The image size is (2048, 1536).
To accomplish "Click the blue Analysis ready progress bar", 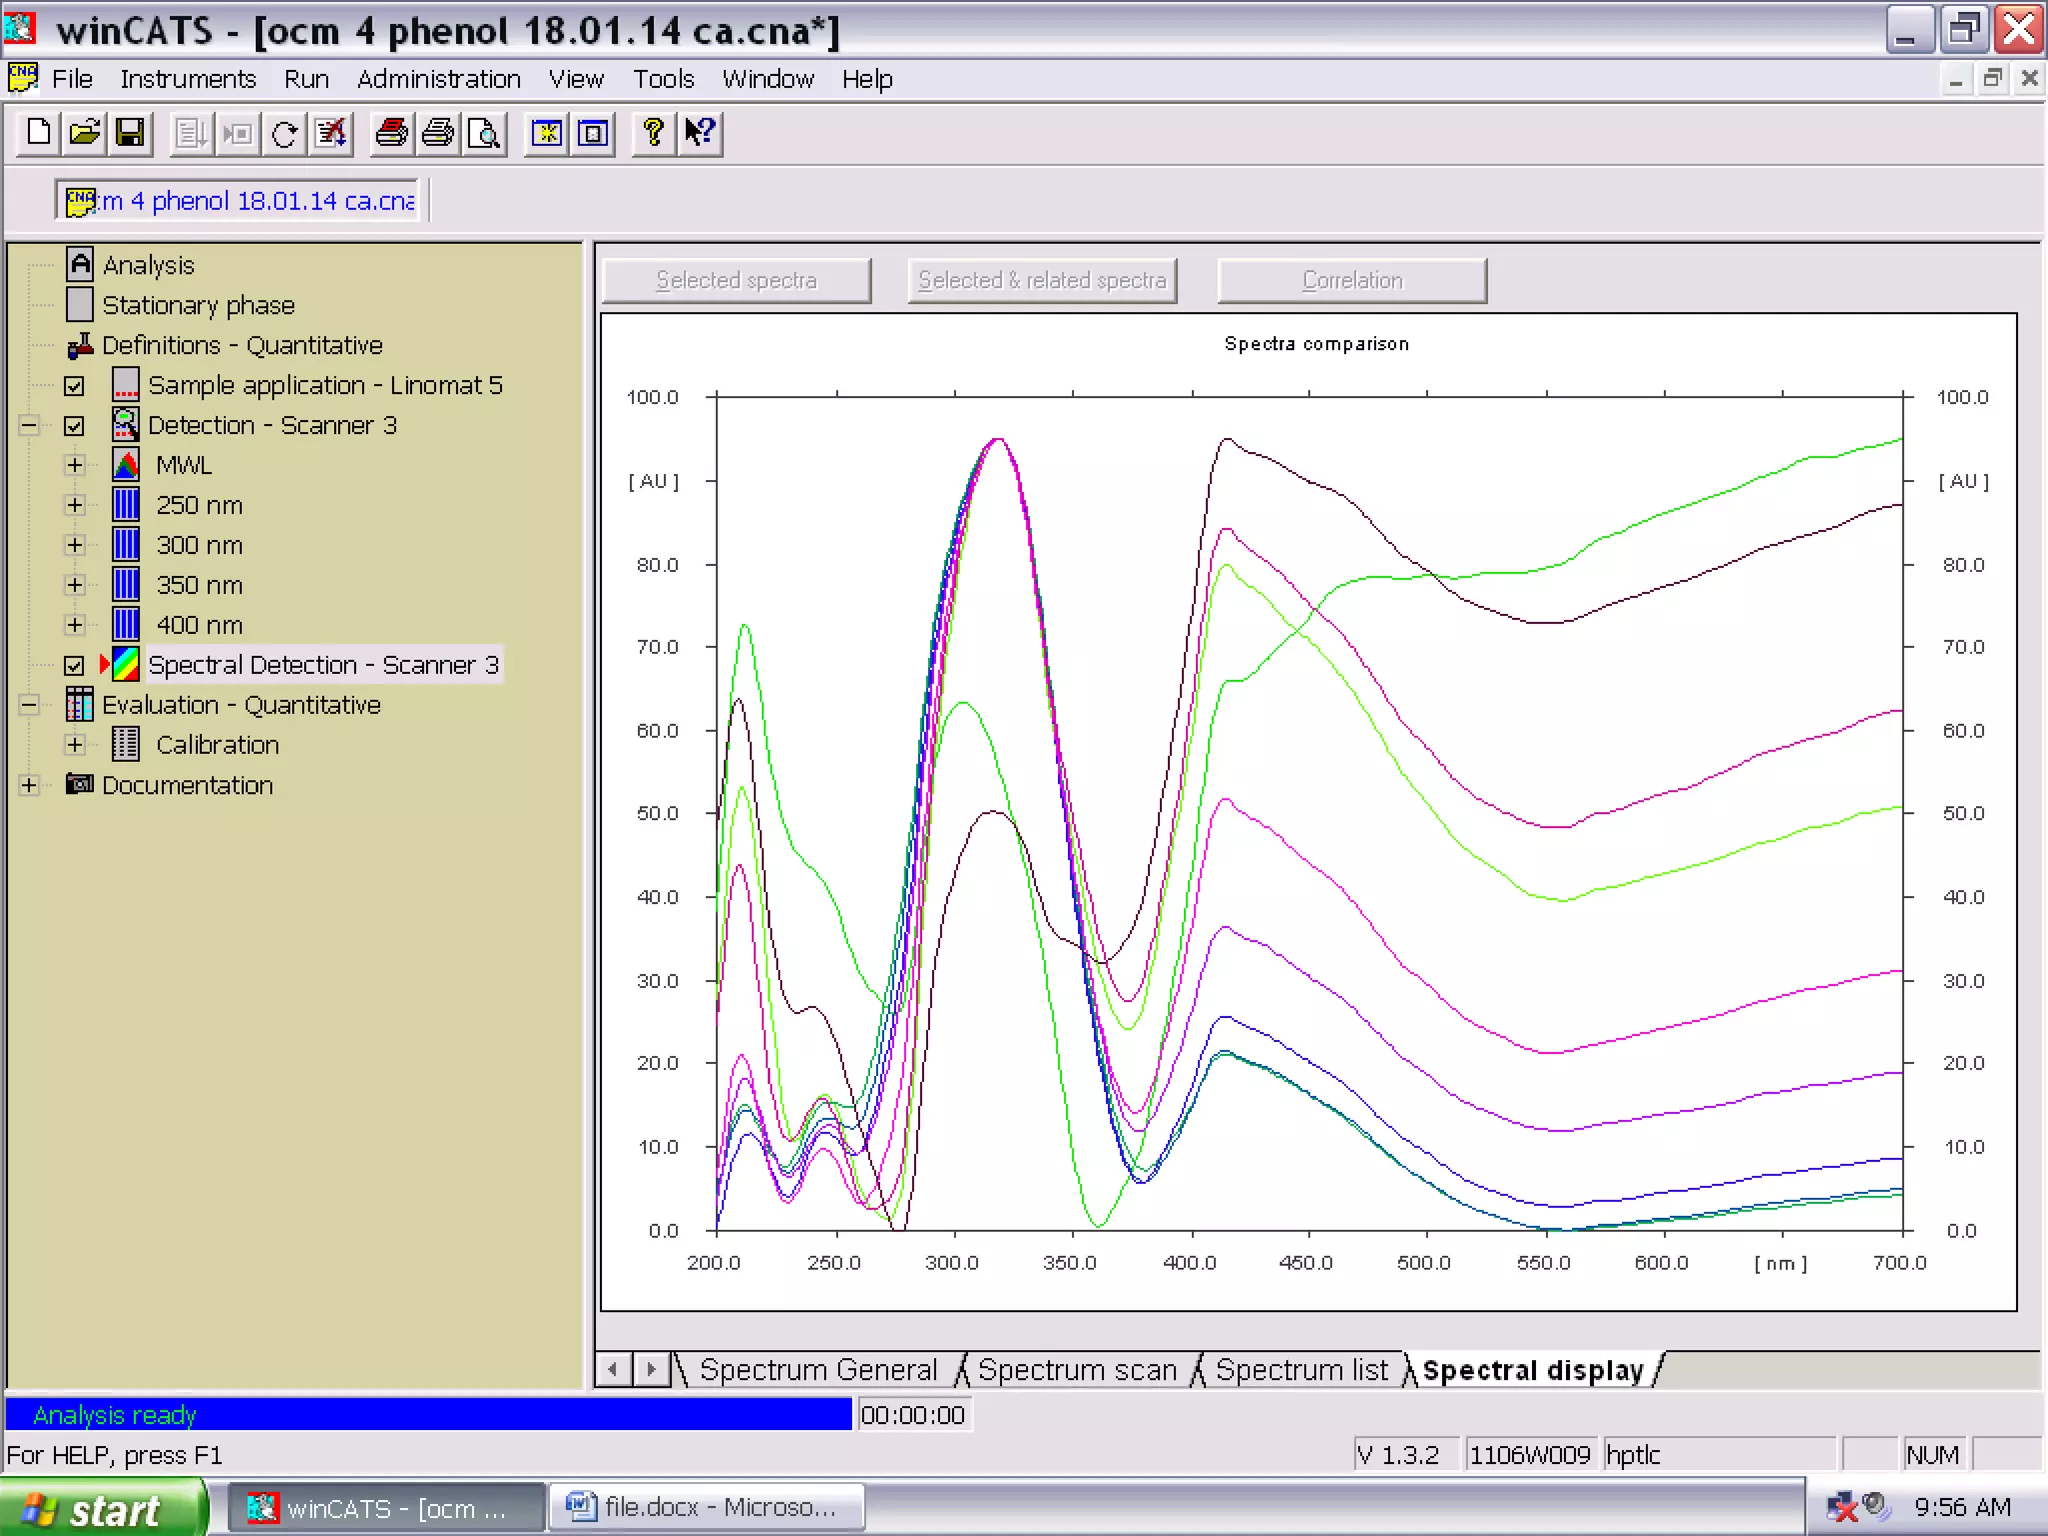I will (x=428, y=1415).
